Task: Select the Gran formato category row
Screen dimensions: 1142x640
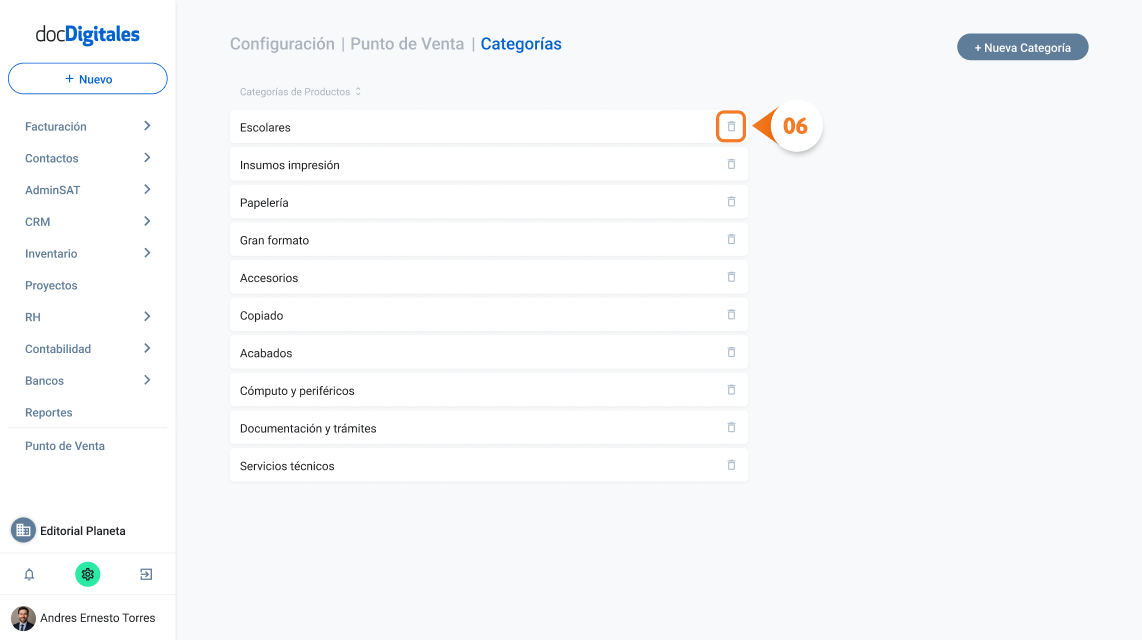Action: [x=489, y=240]
